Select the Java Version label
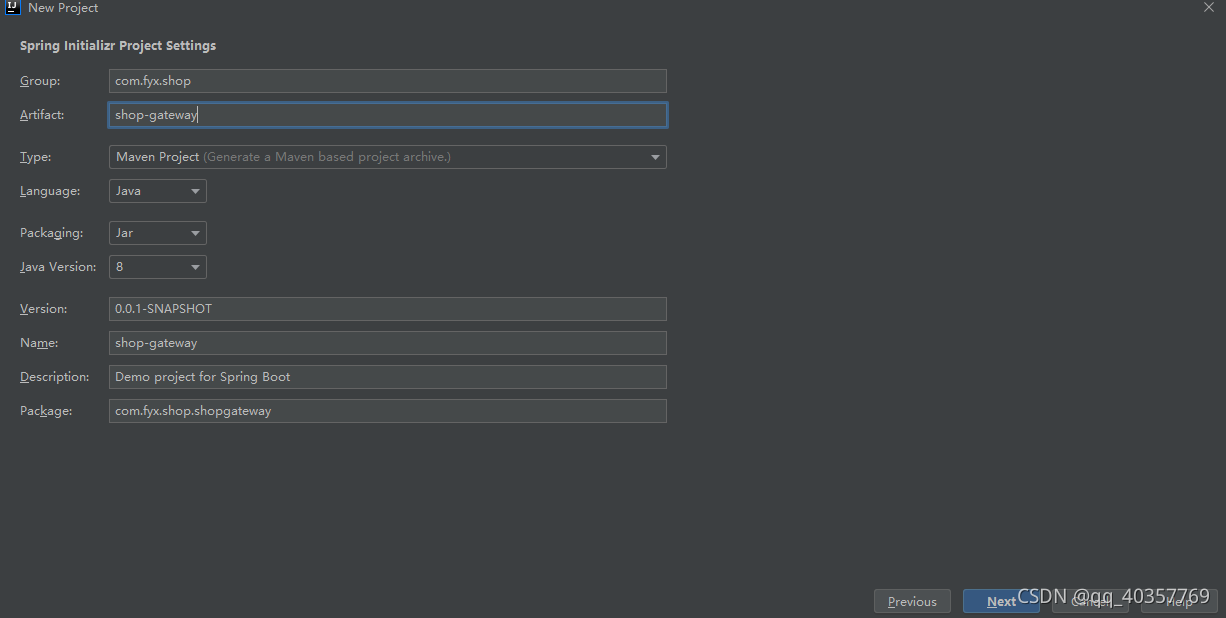The width and height of the screenshot is (1226, 618). click(58, 267)
